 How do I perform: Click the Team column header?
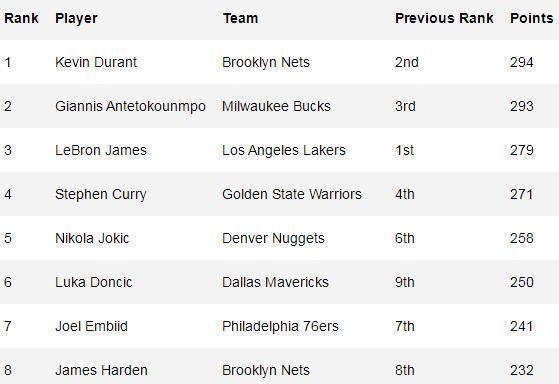tap(241, 18)
